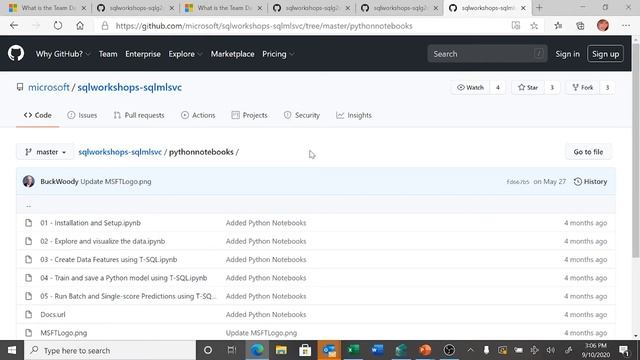The width and height of the screenshot is (640, 360).
Task: Open browser settings and more menu
Action: [626, 26]
